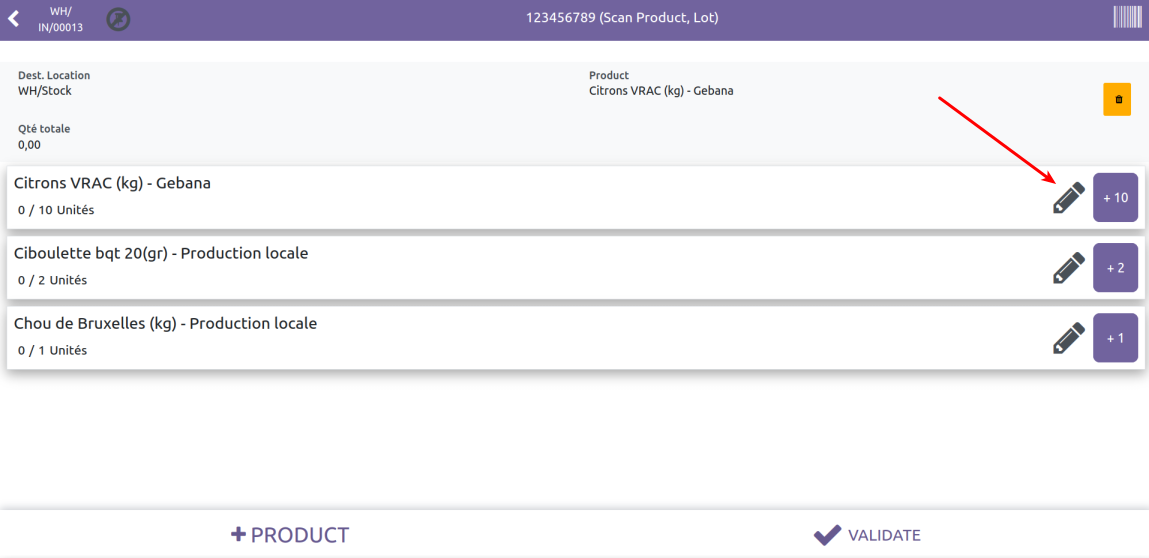The width and height of the screenshot is (1149, 558).
Task: Edit the Ciboulette bqt line with pencil
Action: (1068, 268)
